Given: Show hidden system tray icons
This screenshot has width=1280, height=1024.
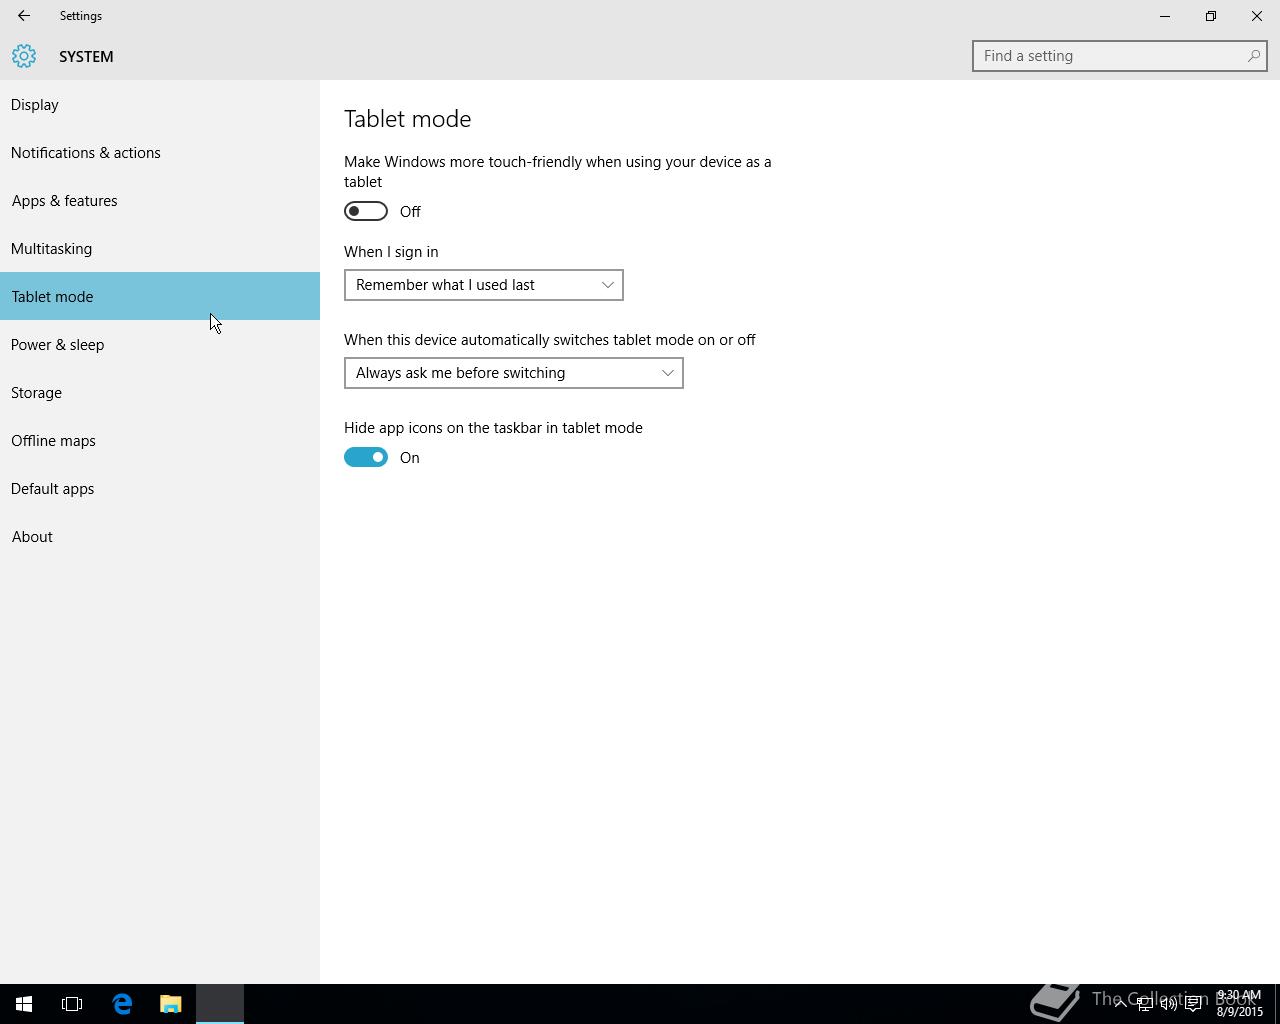Looking at the screenshot, I should pos(1120,1004).
